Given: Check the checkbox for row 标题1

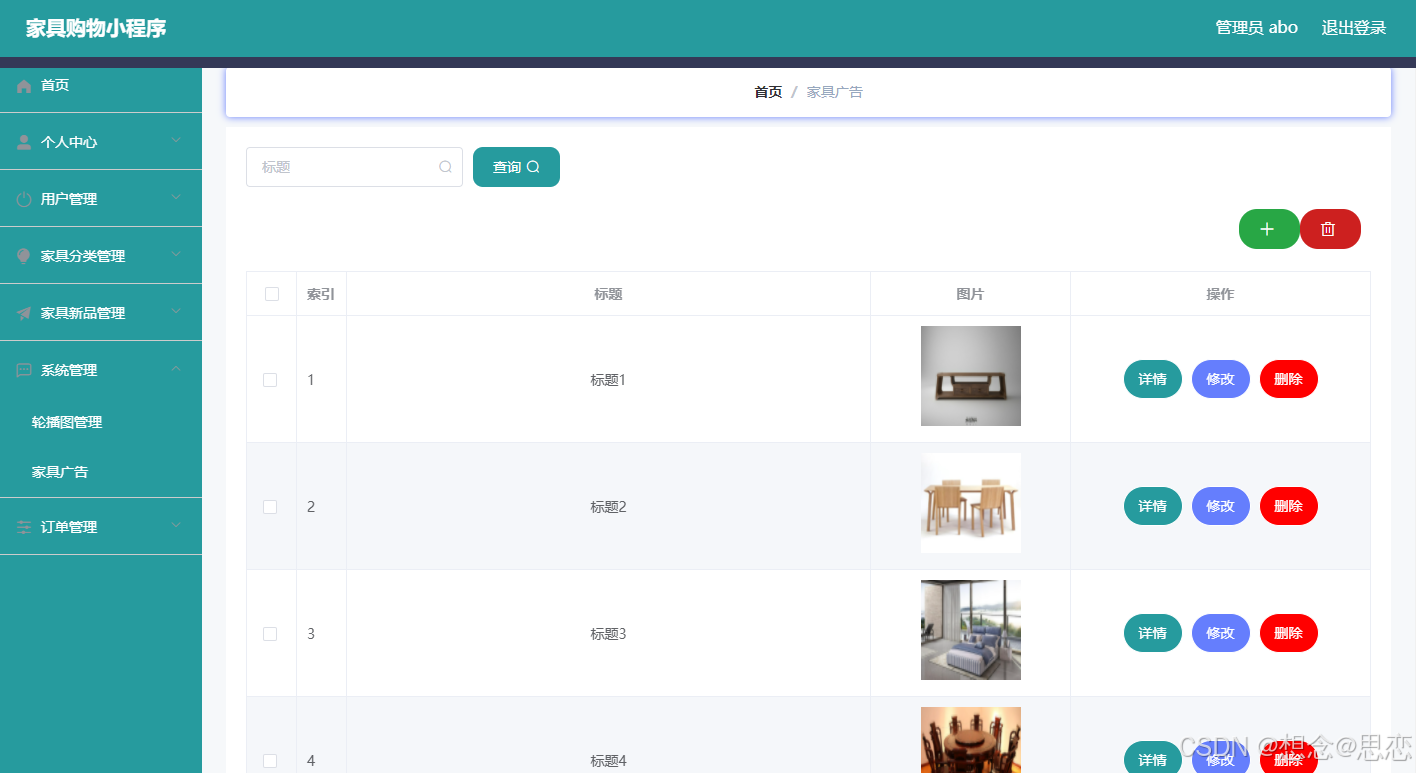Looking at the screenshot, I should [x=270, y=380].
